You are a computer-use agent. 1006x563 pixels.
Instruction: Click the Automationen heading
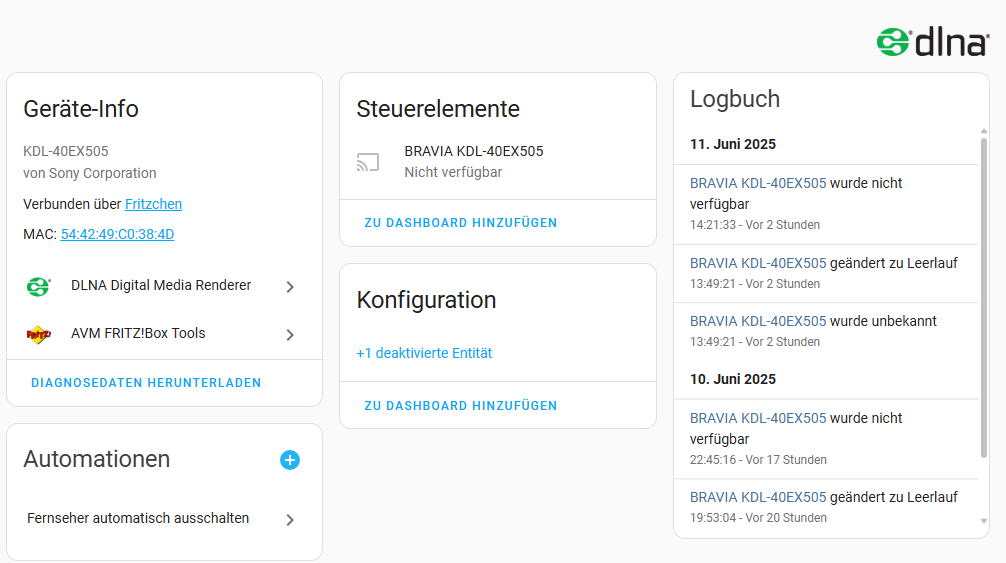(x=97, y=459)
